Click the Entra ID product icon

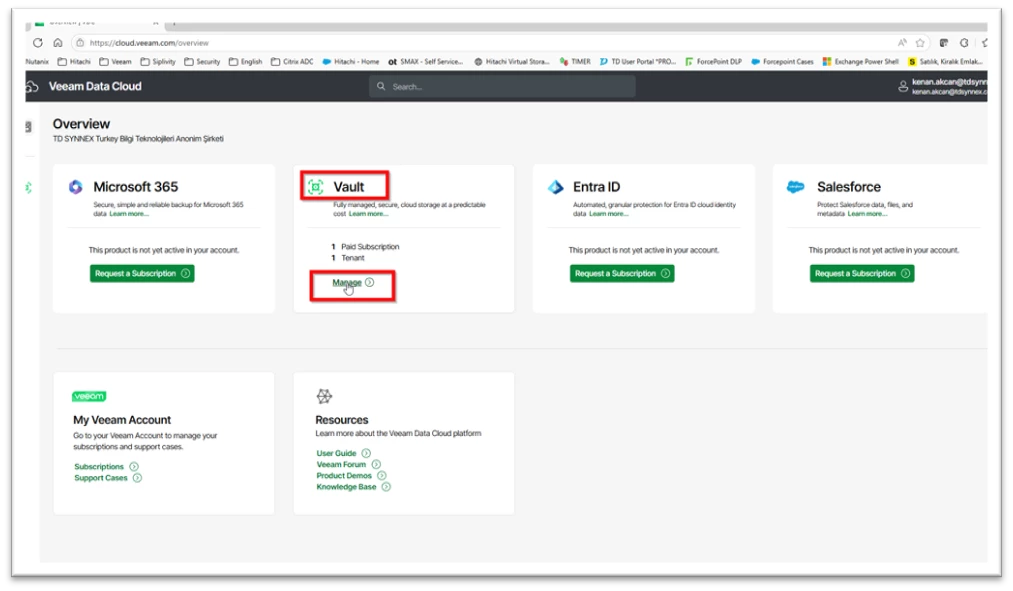(x=556, y=187)
